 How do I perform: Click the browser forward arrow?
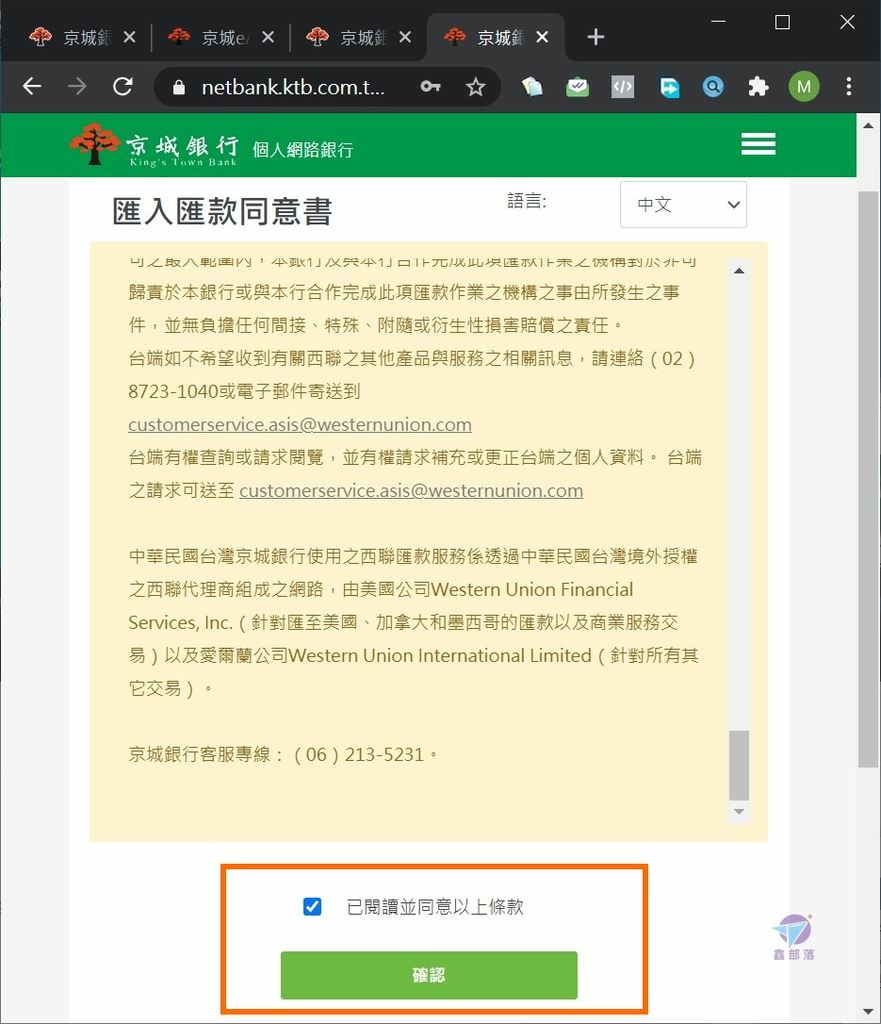coord(77,86)
